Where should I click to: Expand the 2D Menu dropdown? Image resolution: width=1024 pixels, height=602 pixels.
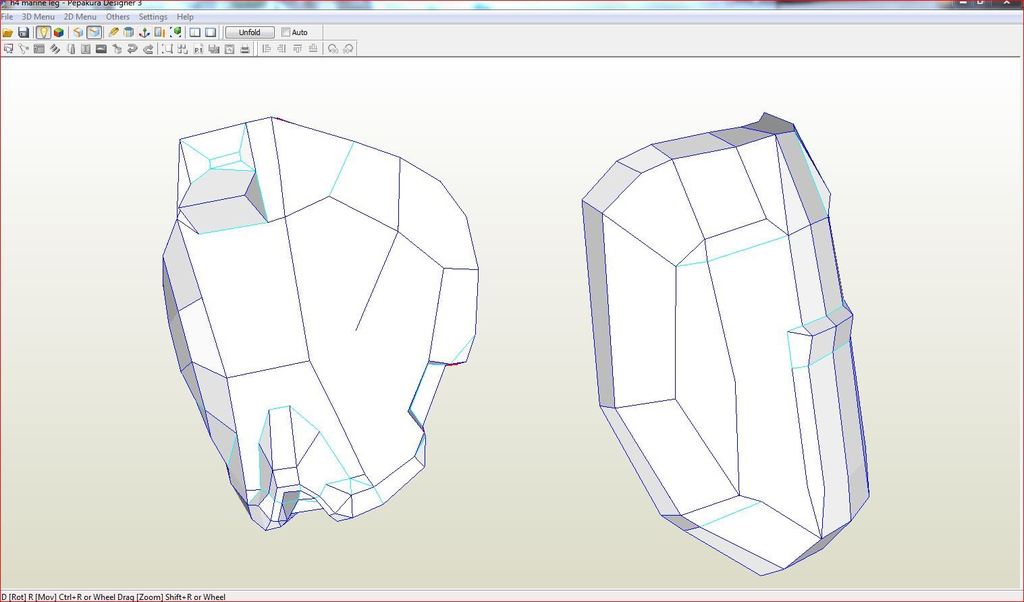(x=80, y=17)
